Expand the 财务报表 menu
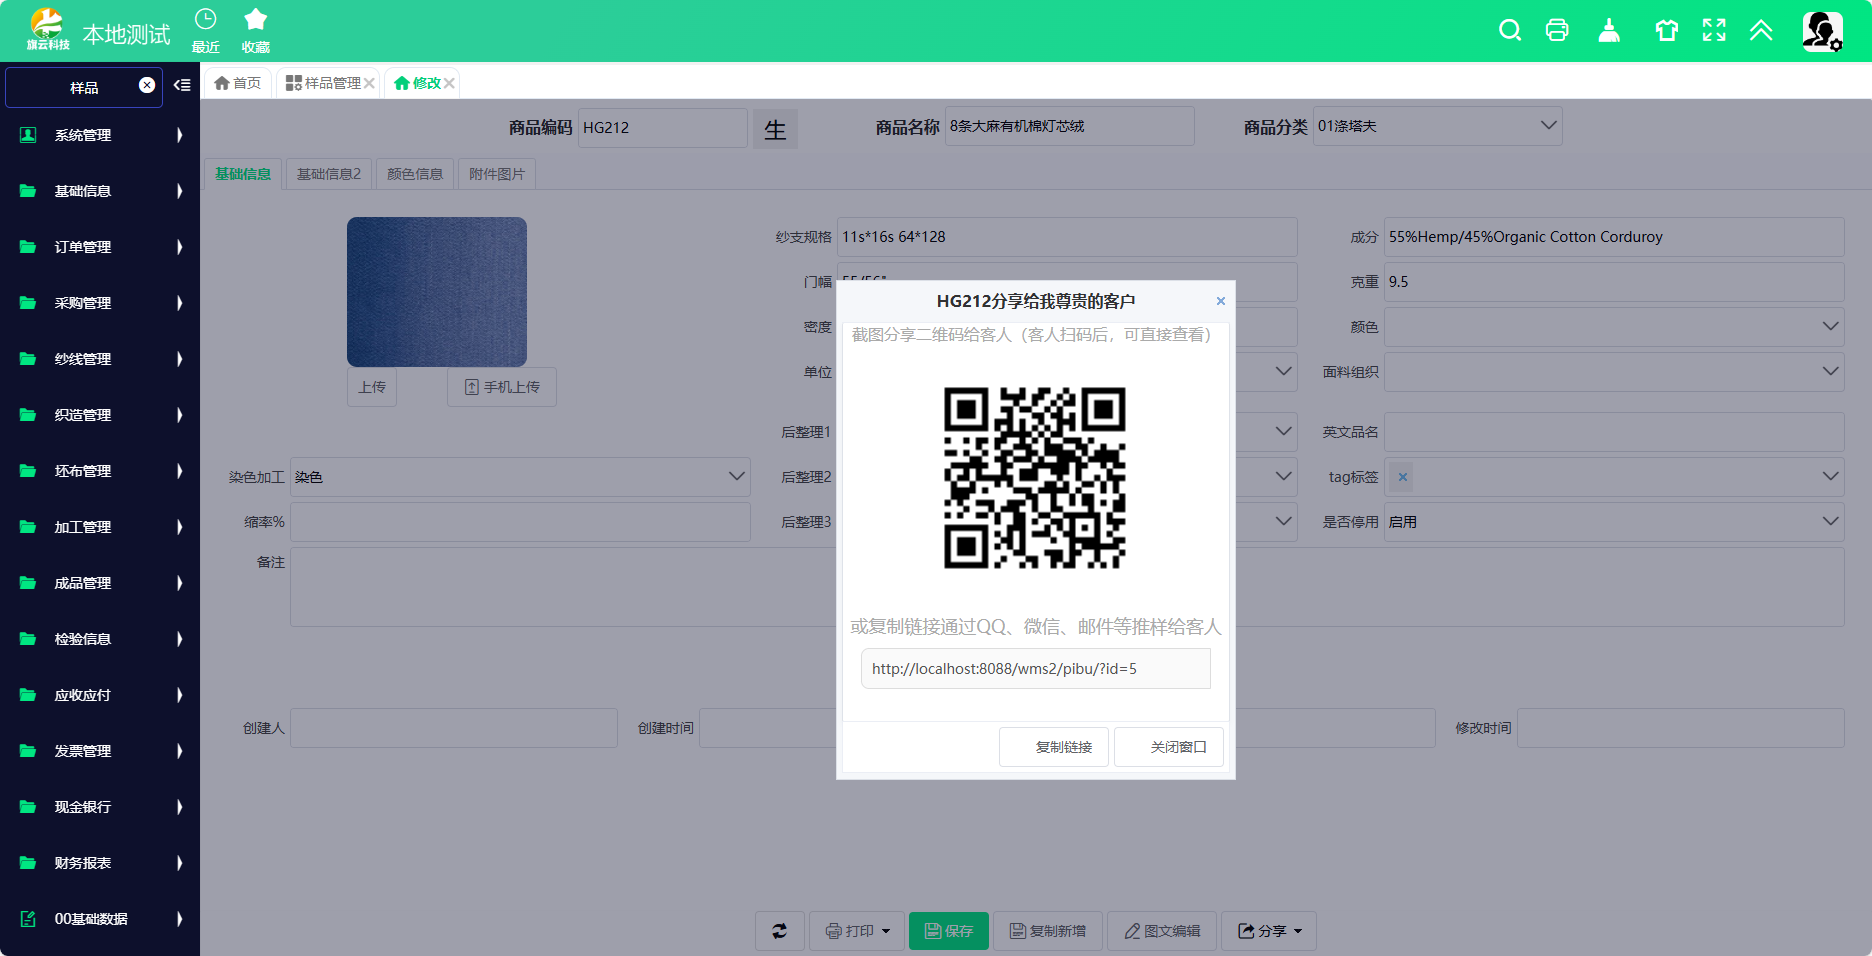Screen dimensions: 1872x956 pyautogui.click(x=100, y=863)
